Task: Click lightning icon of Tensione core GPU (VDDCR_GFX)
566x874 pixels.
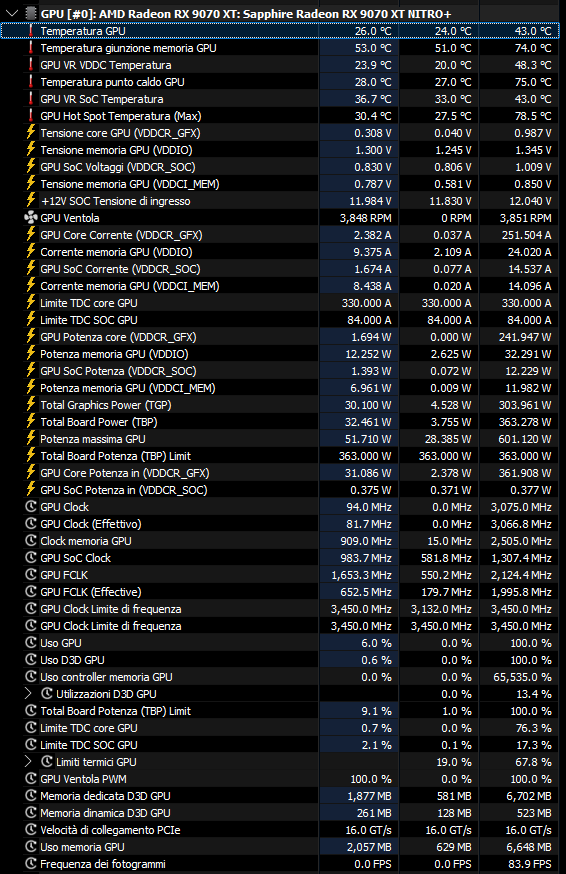Action: [x=31, y=133]
